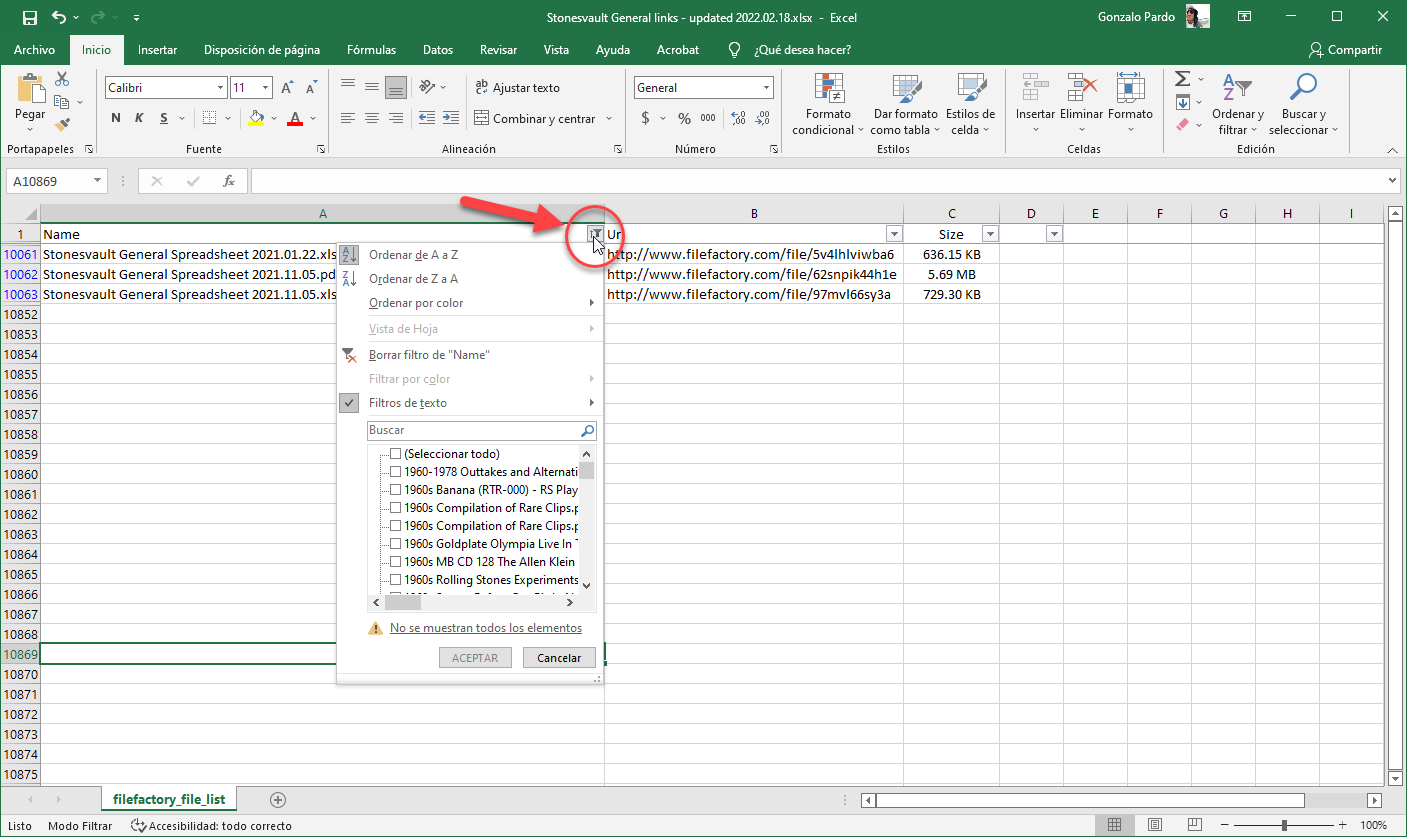The width and height of the screenshot is (1407, 837).
Task: Check the (Seleccionar todo) box
Action: coord(395,454)
